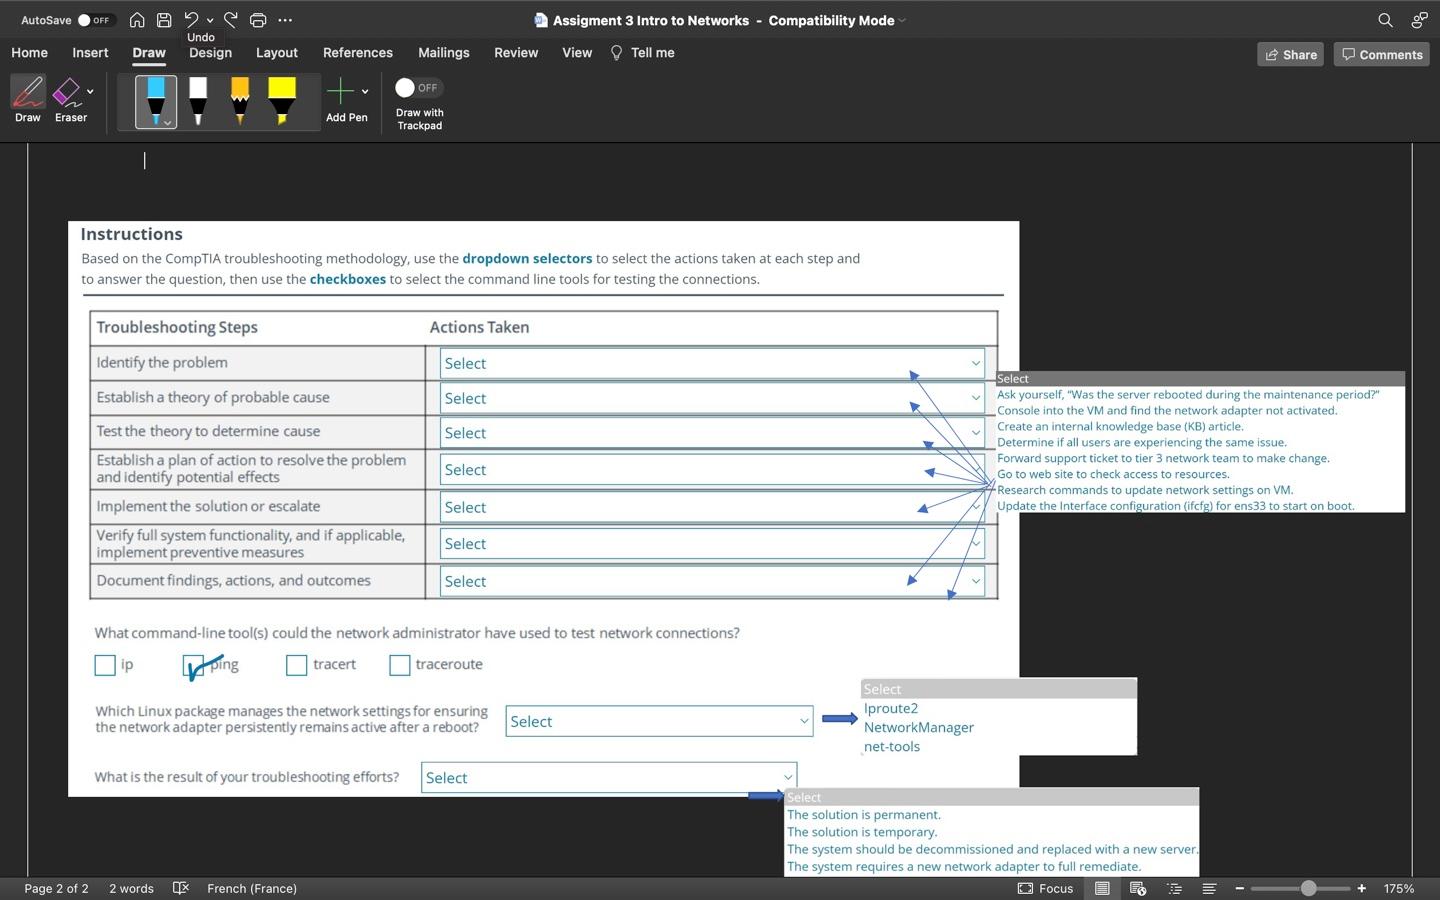Uncheck the ping checkbox

[x=194, y=665]
